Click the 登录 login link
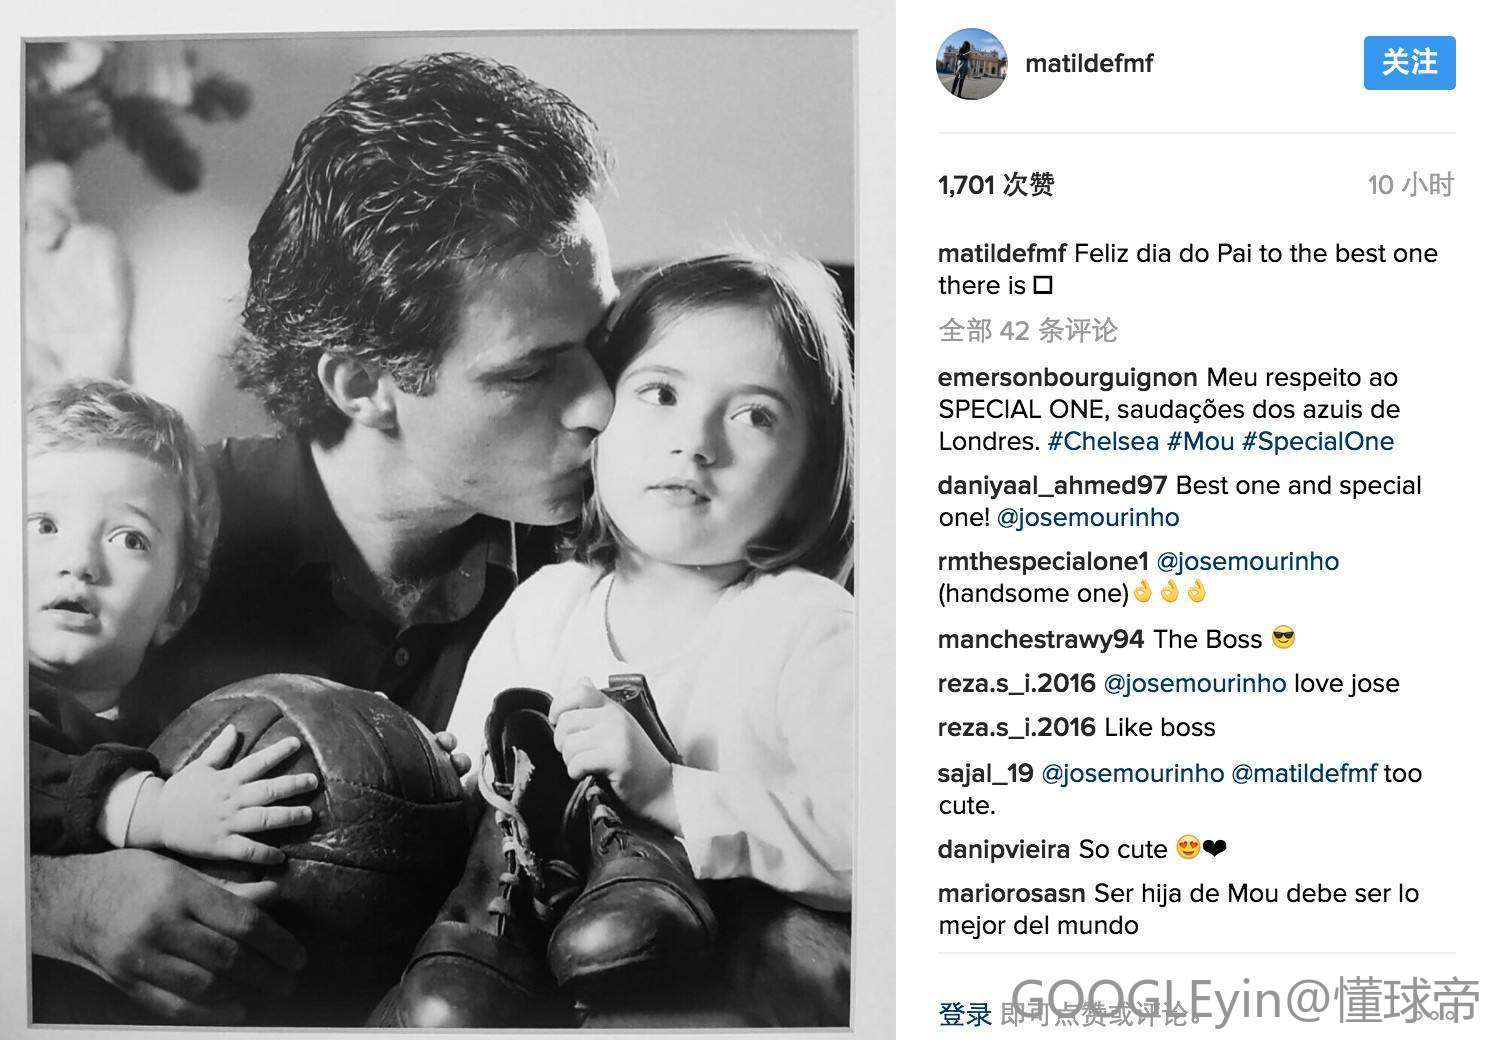This screenshot has width=1492, height=1040. (x=965, y=1013)
